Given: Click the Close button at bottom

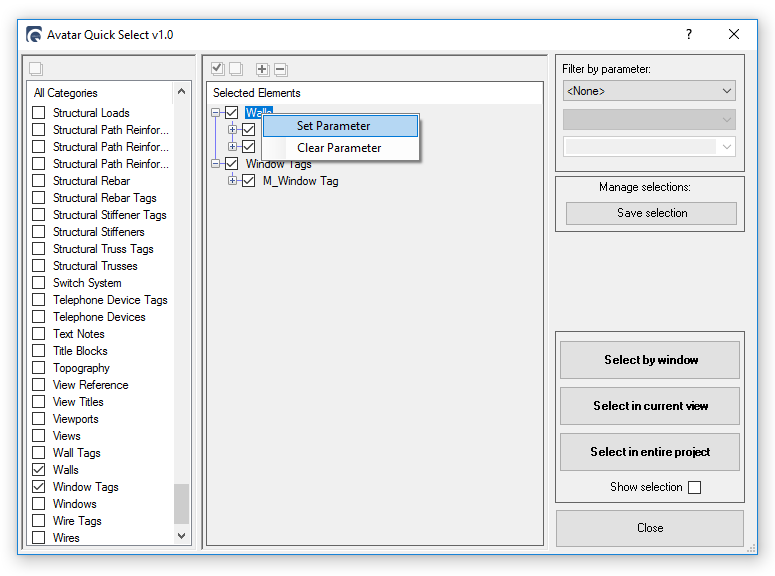Looking at the screenshot, I should 649,528.
